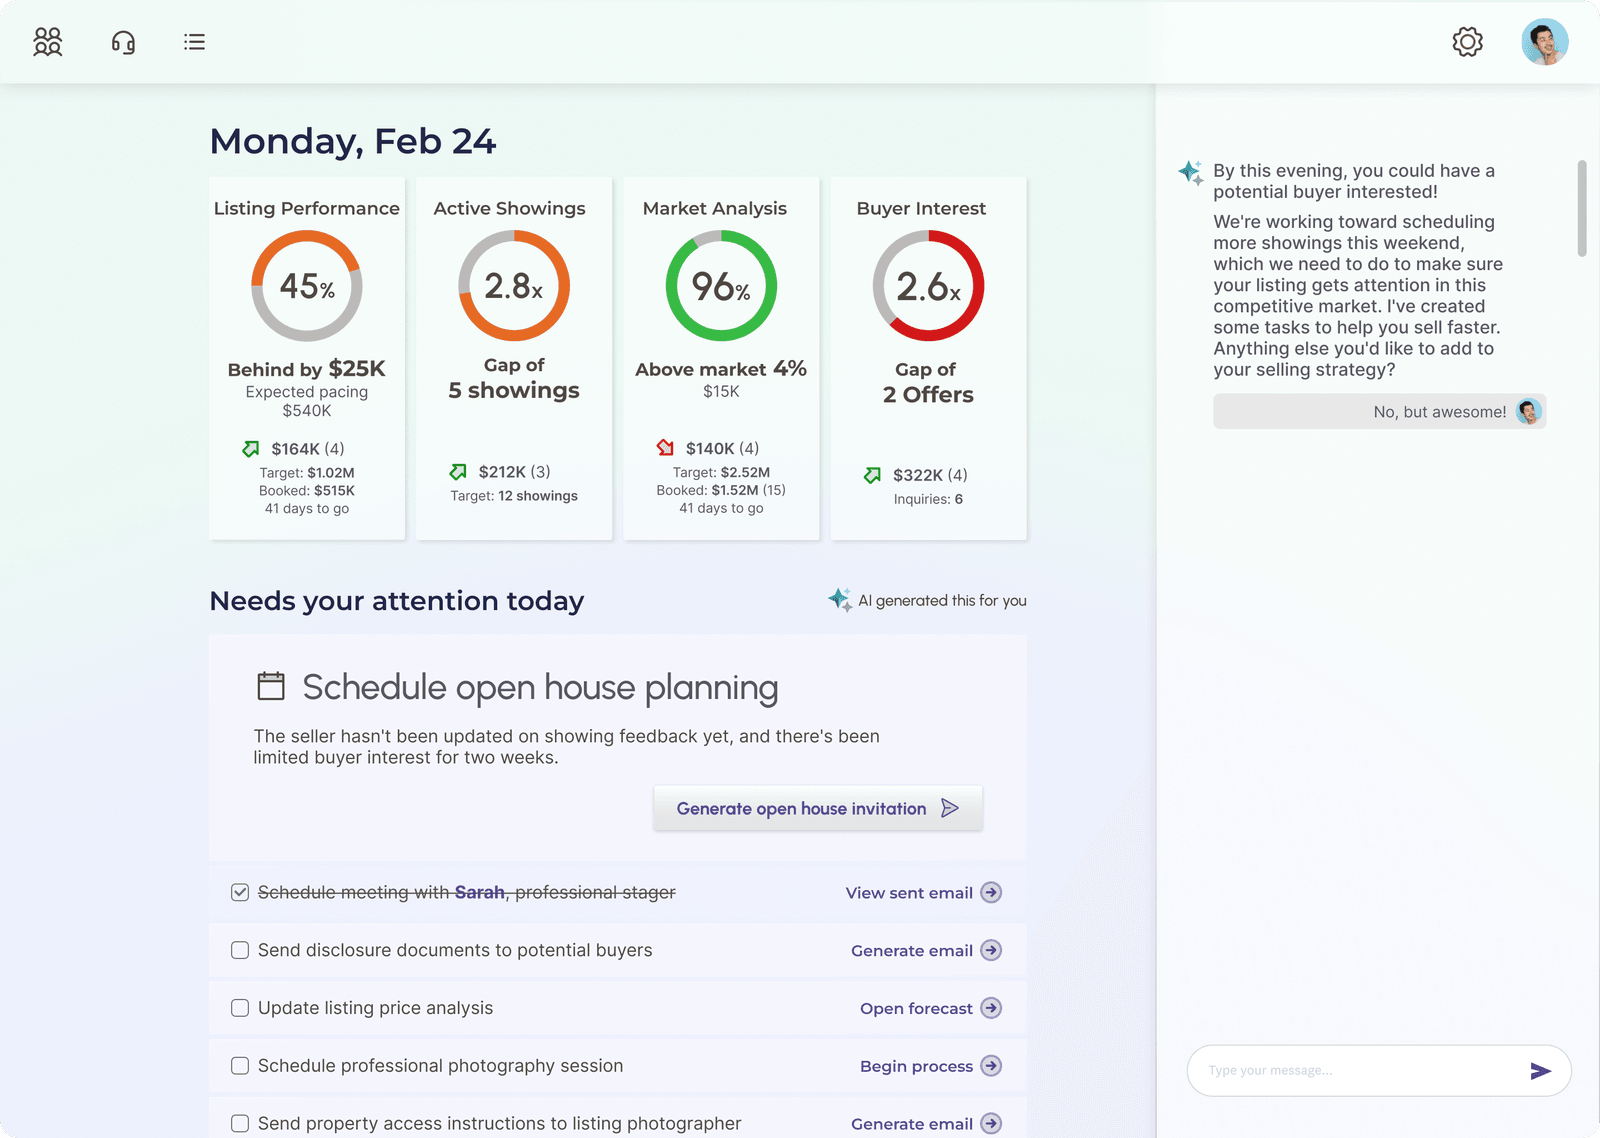
Task: Check Schedule professional photography session task
Action: point(240,1066)
